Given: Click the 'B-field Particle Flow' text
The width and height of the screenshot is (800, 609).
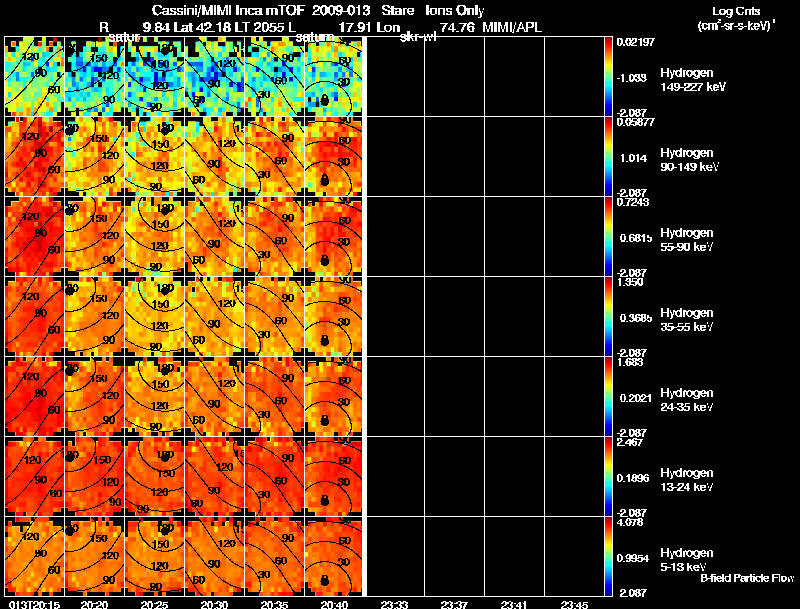Looking at the screenshot, I should (747, 578).
